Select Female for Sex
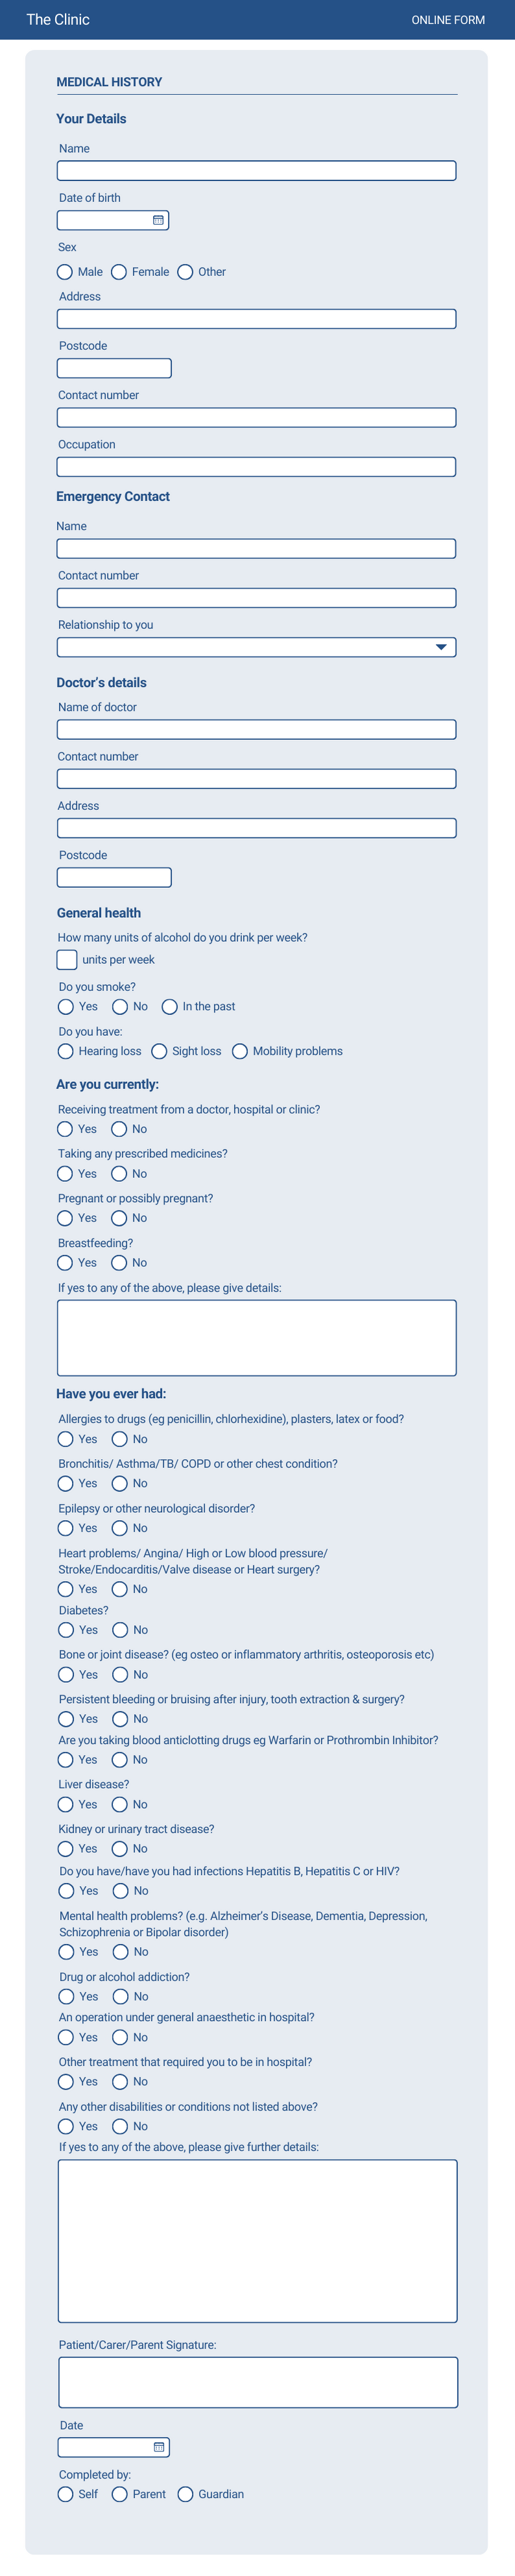The height and width of the screenshot is (2576, 515). pos(119,272)
